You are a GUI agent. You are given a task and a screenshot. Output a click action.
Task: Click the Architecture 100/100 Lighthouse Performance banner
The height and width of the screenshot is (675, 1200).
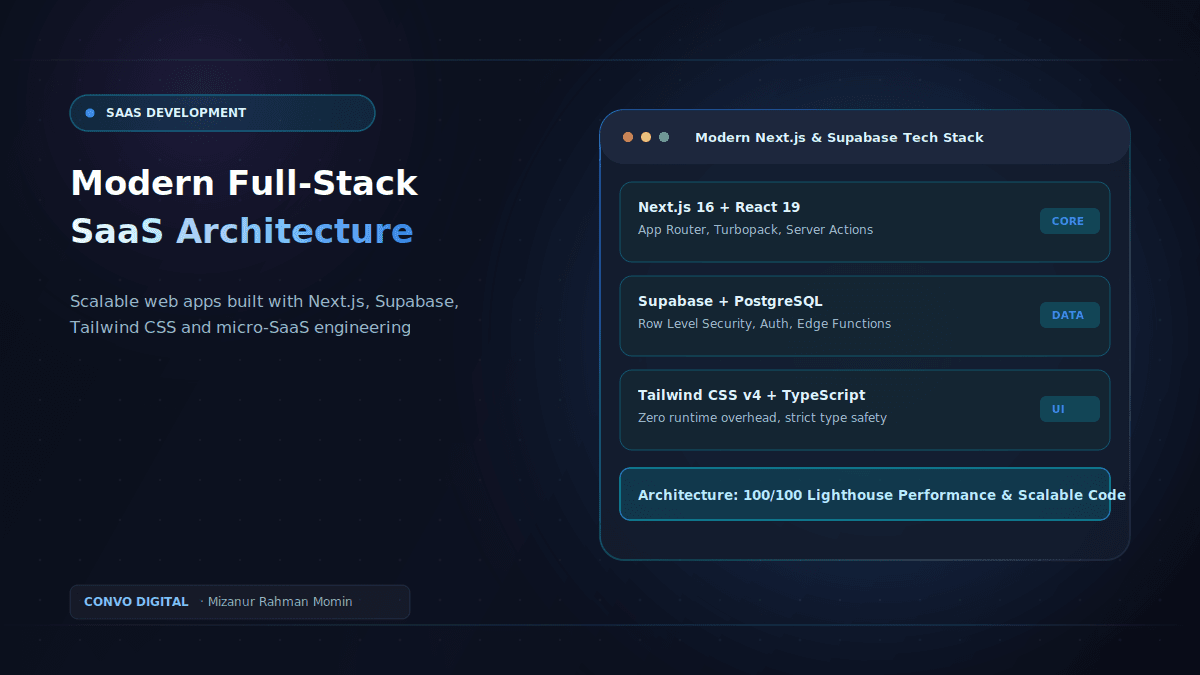click(865, 494)
